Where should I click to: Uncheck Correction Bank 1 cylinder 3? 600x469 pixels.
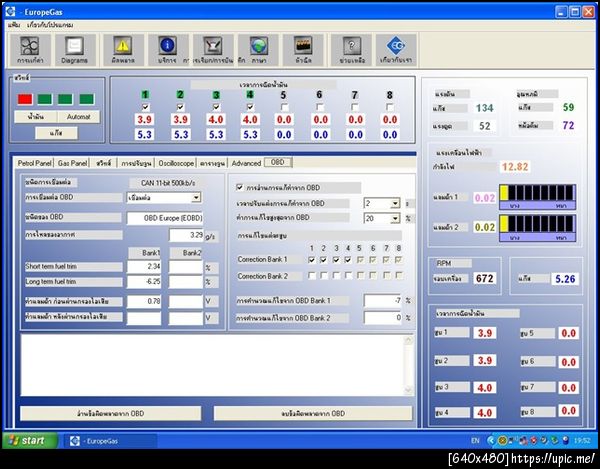pyautogui.click(x=336, y=260)
